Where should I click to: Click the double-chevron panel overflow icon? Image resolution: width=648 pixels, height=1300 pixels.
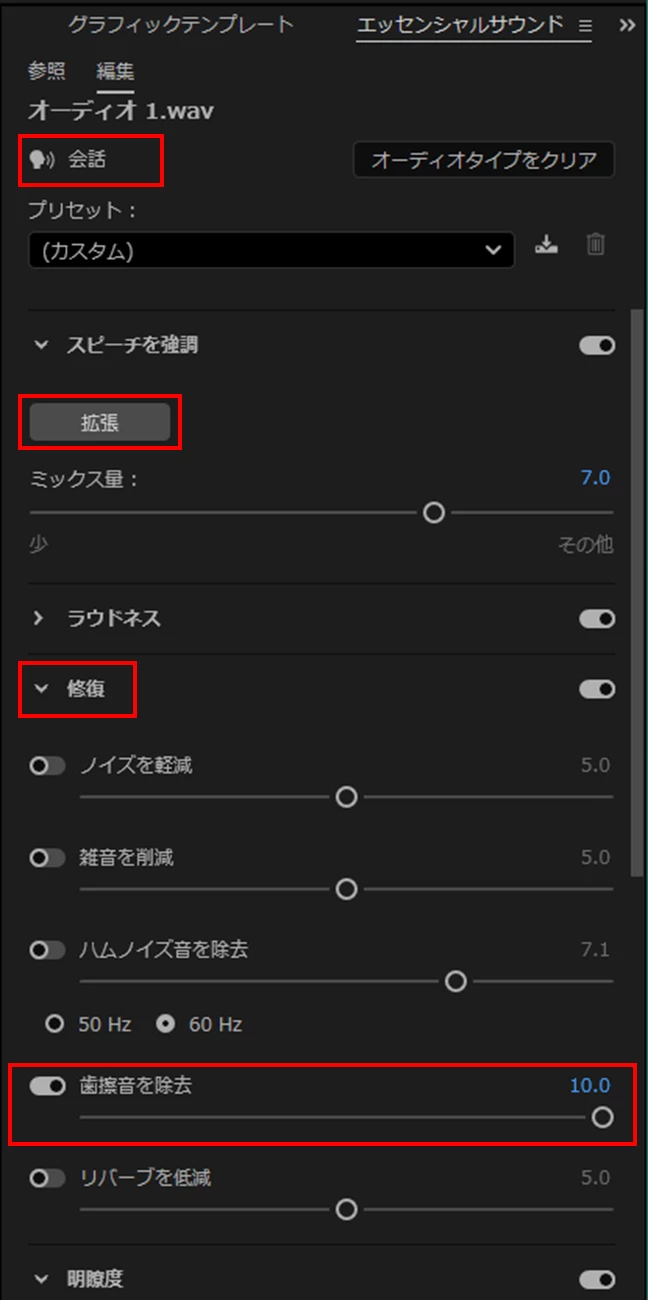[627, 24]
